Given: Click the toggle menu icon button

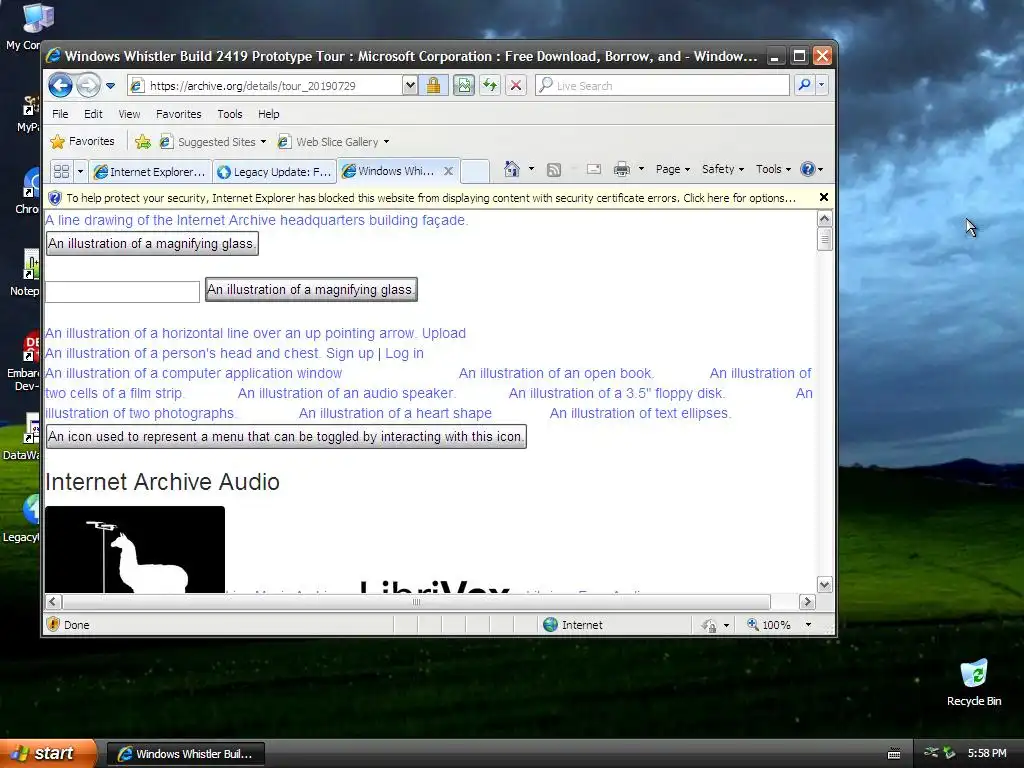Looking at the screenshot, I should [286, 436].
